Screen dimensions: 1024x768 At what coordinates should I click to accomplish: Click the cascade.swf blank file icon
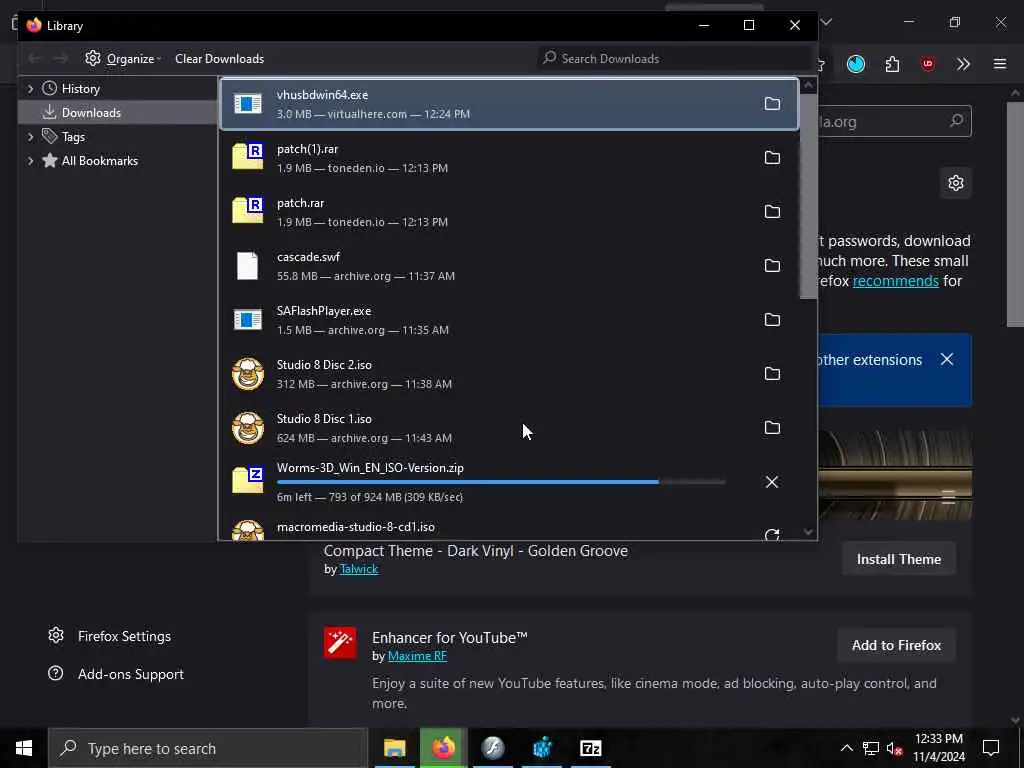tap(247, 266)
